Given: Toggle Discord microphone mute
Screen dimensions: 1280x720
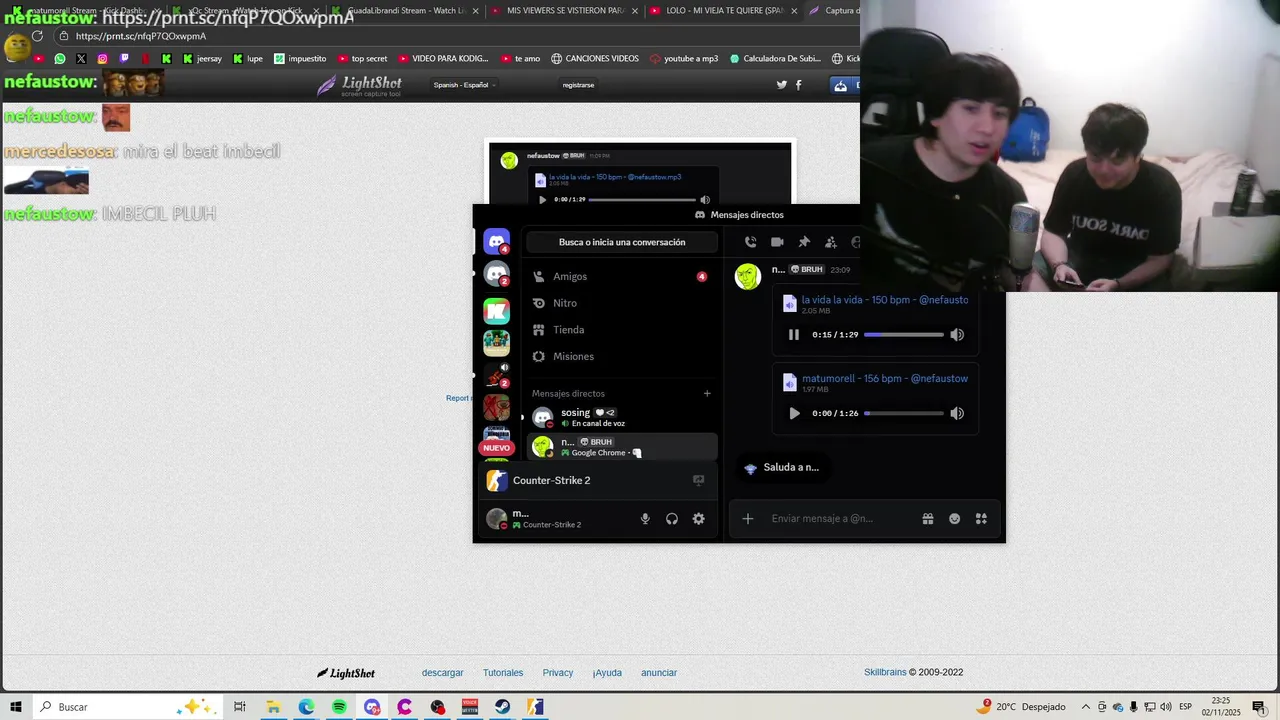Looking at the screenshot, I should click(x=645, y=518).
